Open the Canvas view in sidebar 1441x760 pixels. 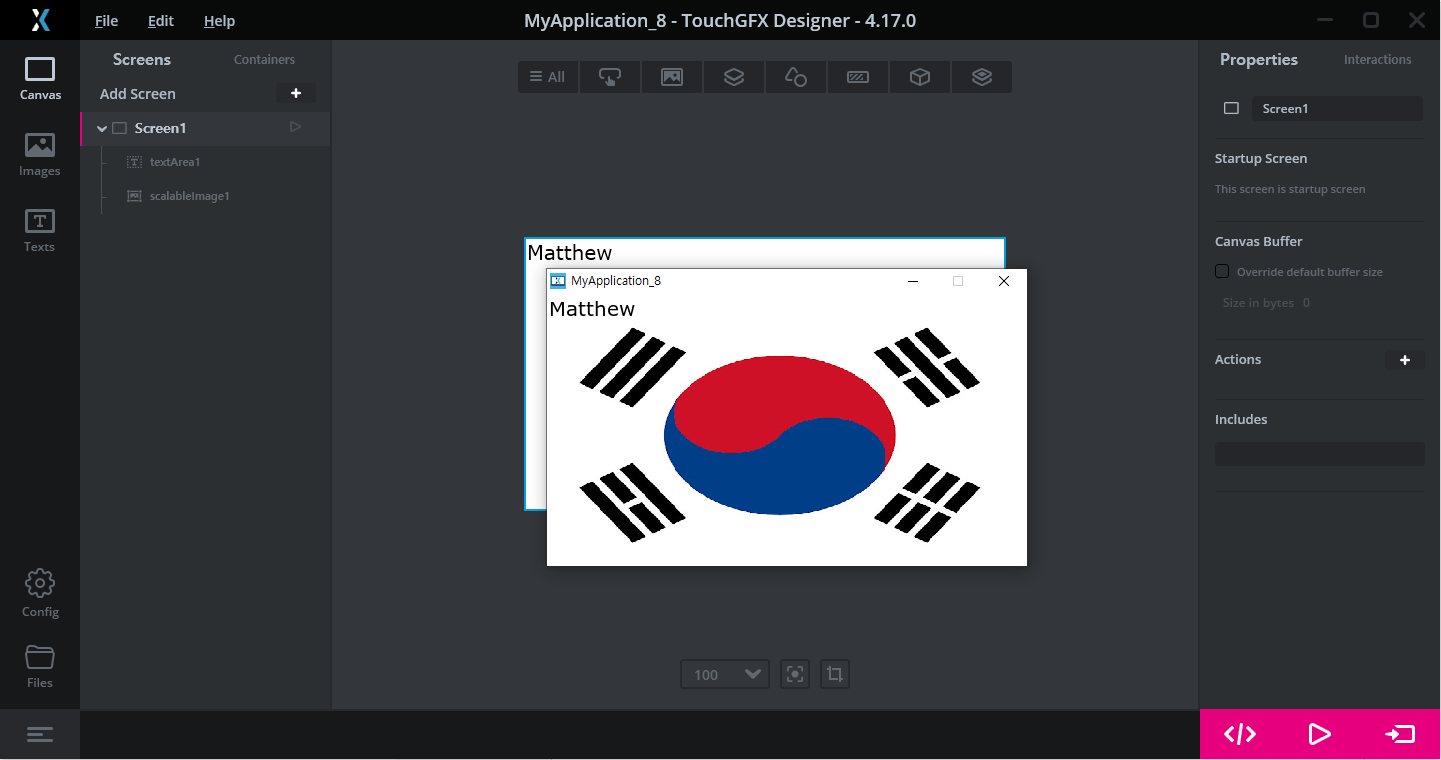tap(40, 79)
